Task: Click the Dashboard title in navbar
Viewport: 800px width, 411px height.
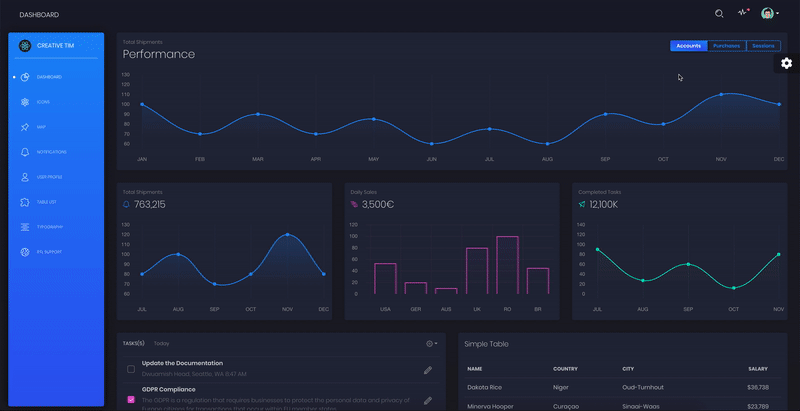Action: coord(39,15)
